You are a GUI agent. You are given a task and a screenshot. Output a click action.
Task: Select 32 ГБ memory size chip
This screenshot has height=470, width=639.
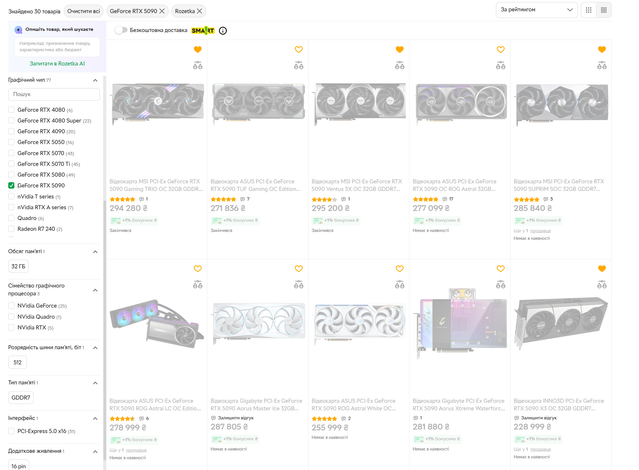[18, 267]
